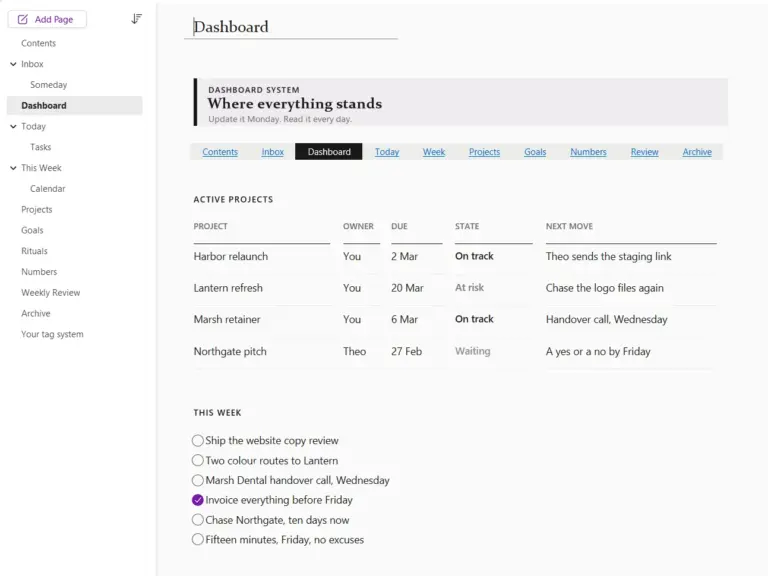
Task: Follow the Archive link in nav bar
Action: coord(697,152)
